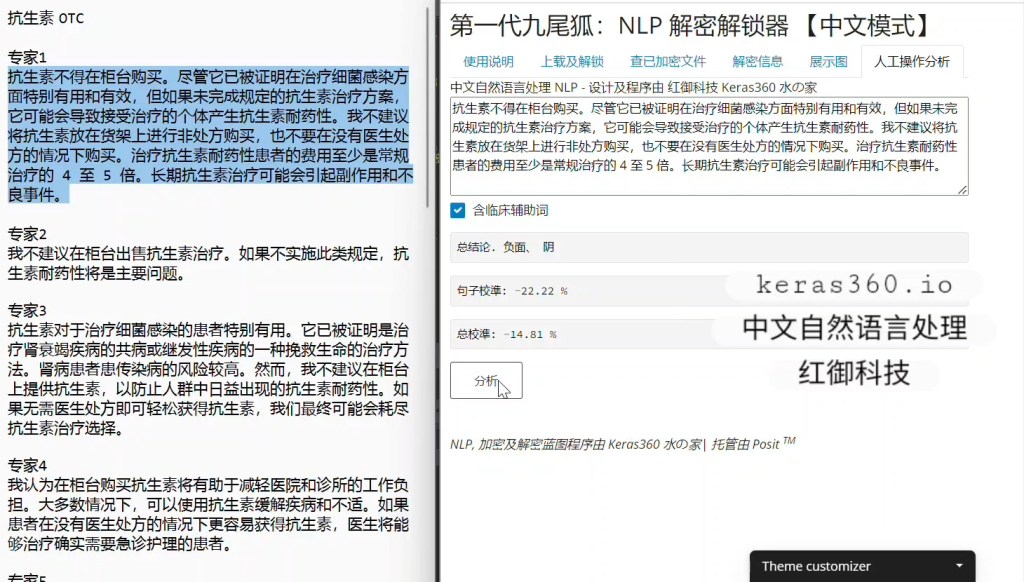
Task: Select the 人工操作分析 tab
Action: point(911,61)
